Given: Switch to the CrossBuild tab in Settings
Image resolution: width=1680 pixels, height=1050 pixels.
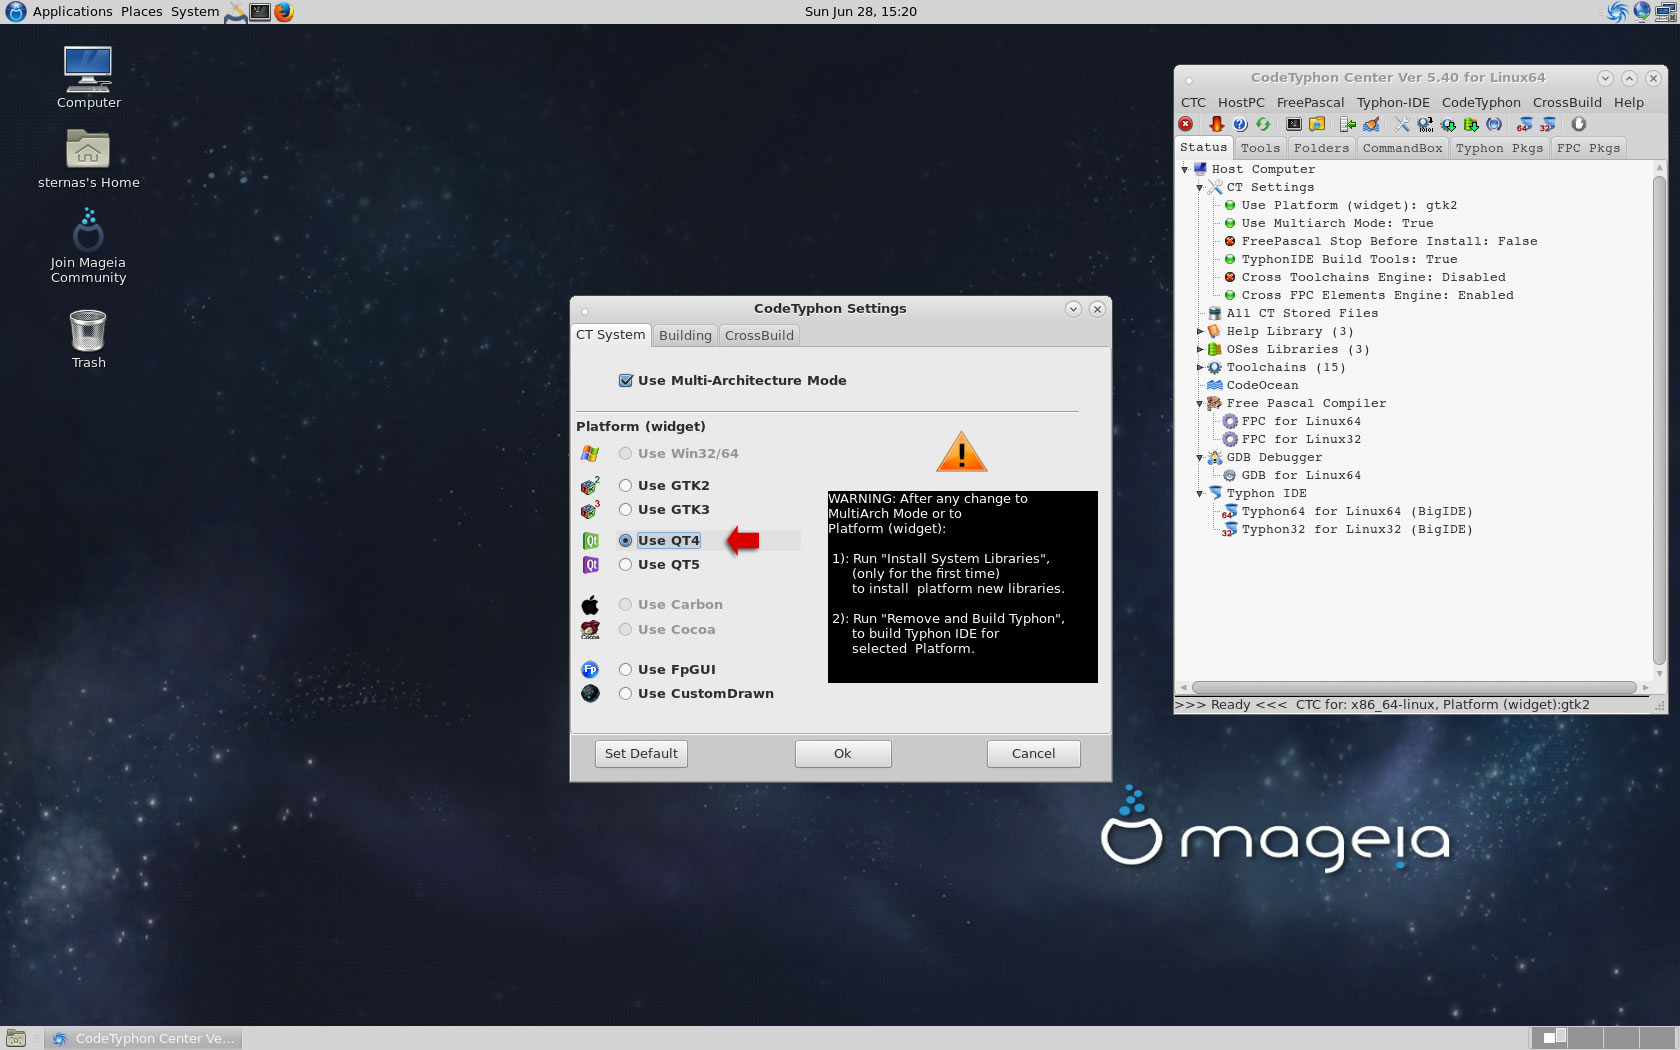Looking at the screenshot, I should point(759,335).
